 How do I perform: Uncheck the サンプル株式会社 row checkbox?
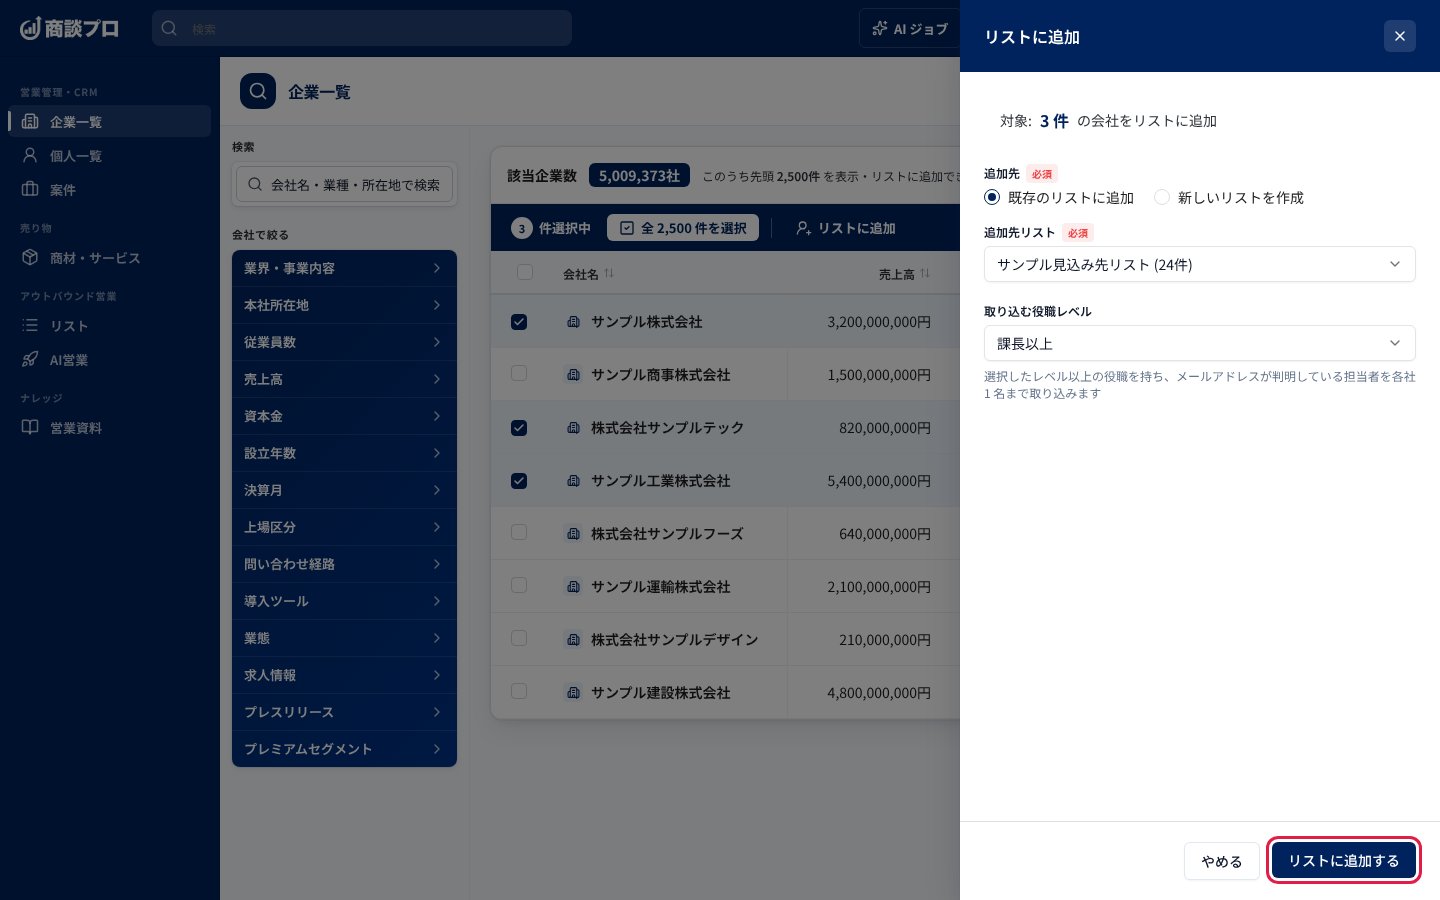click(x=519, y=321)
